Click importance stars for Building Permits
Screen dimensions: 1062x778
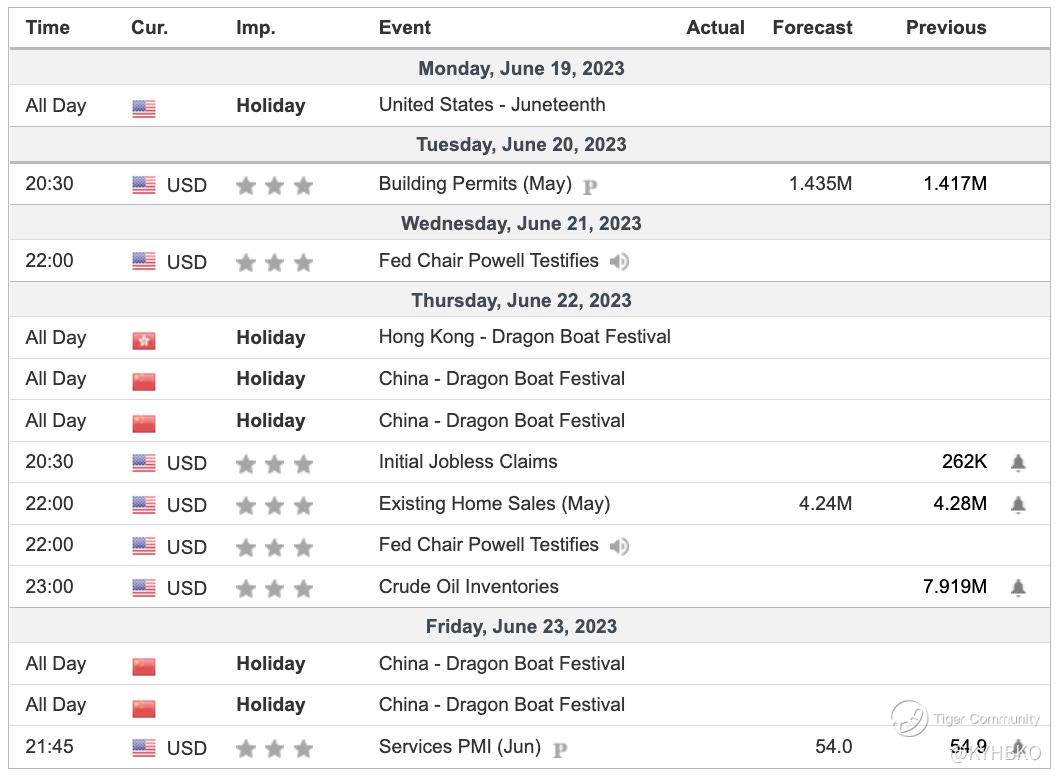coord(274,185)
